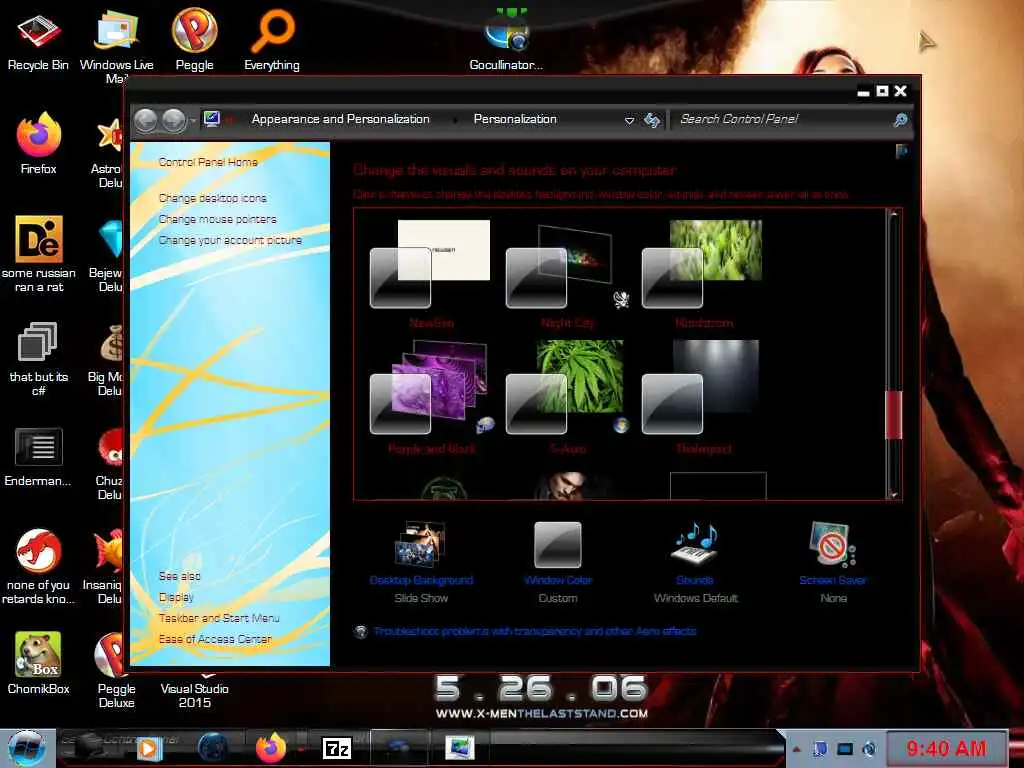The height and width of the screenshot is (768, 1024).
Task: Click the Control Panel address bar icon
Action: 212,119
